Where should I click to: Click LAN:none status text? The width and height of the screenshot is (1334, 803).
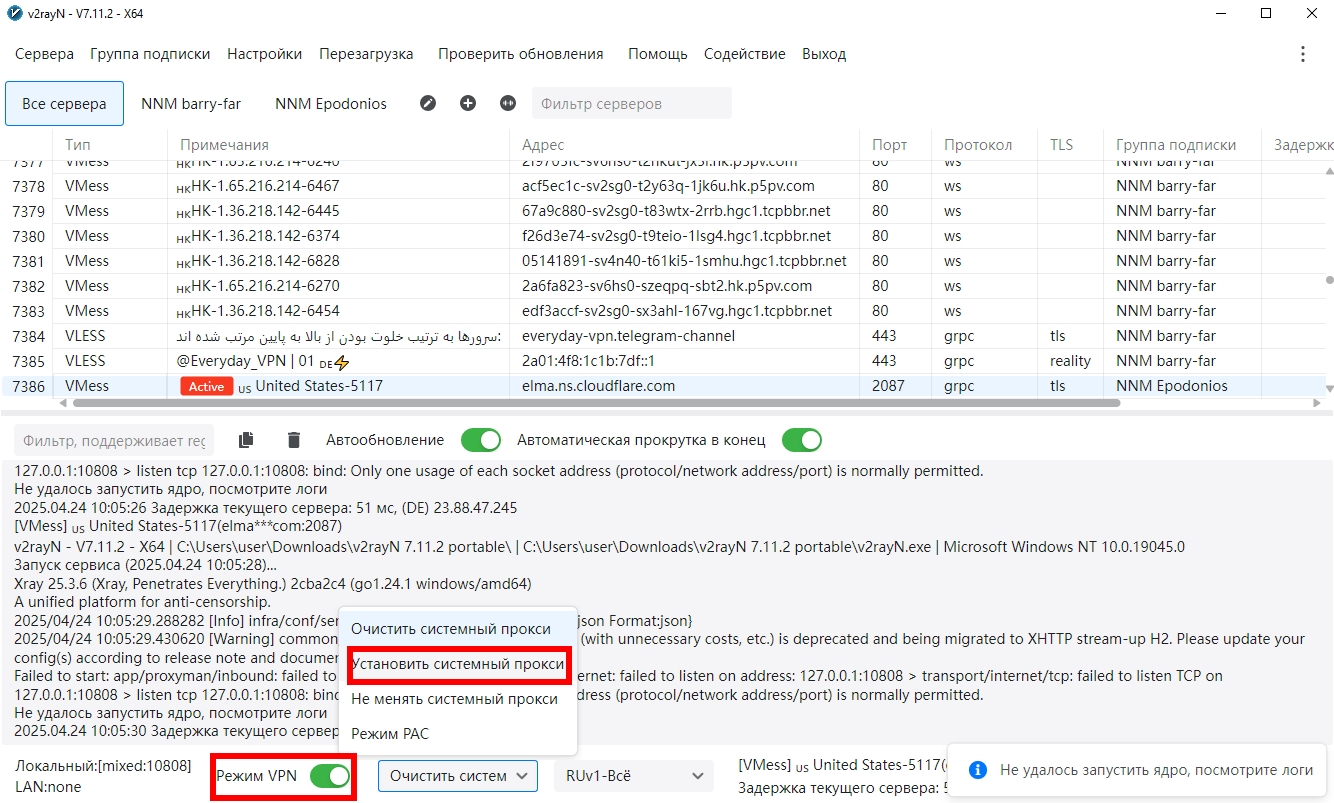(48, 787)
